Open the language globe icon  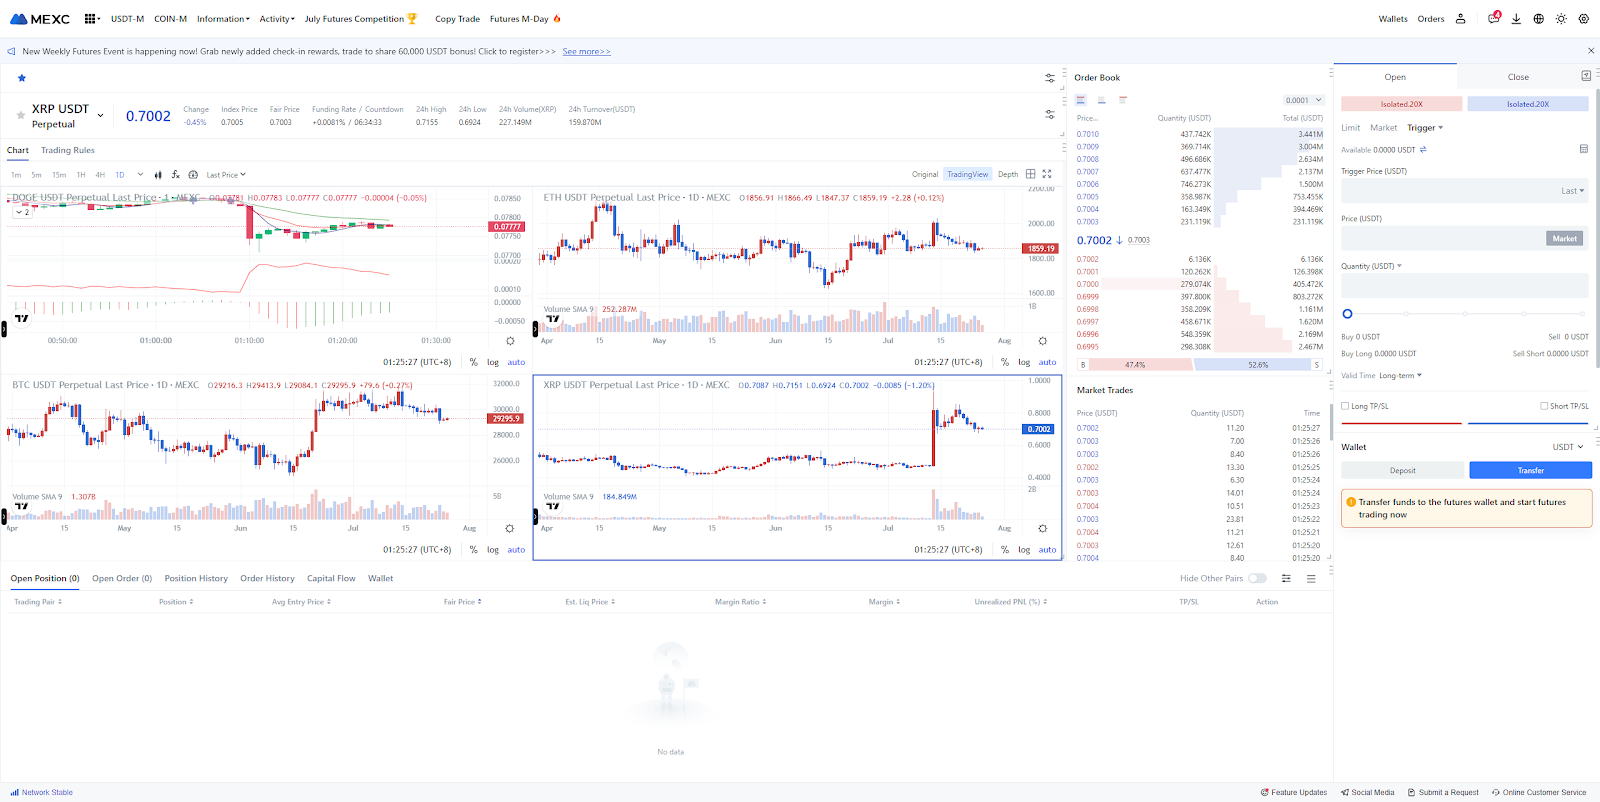(x=1539, y=19)
